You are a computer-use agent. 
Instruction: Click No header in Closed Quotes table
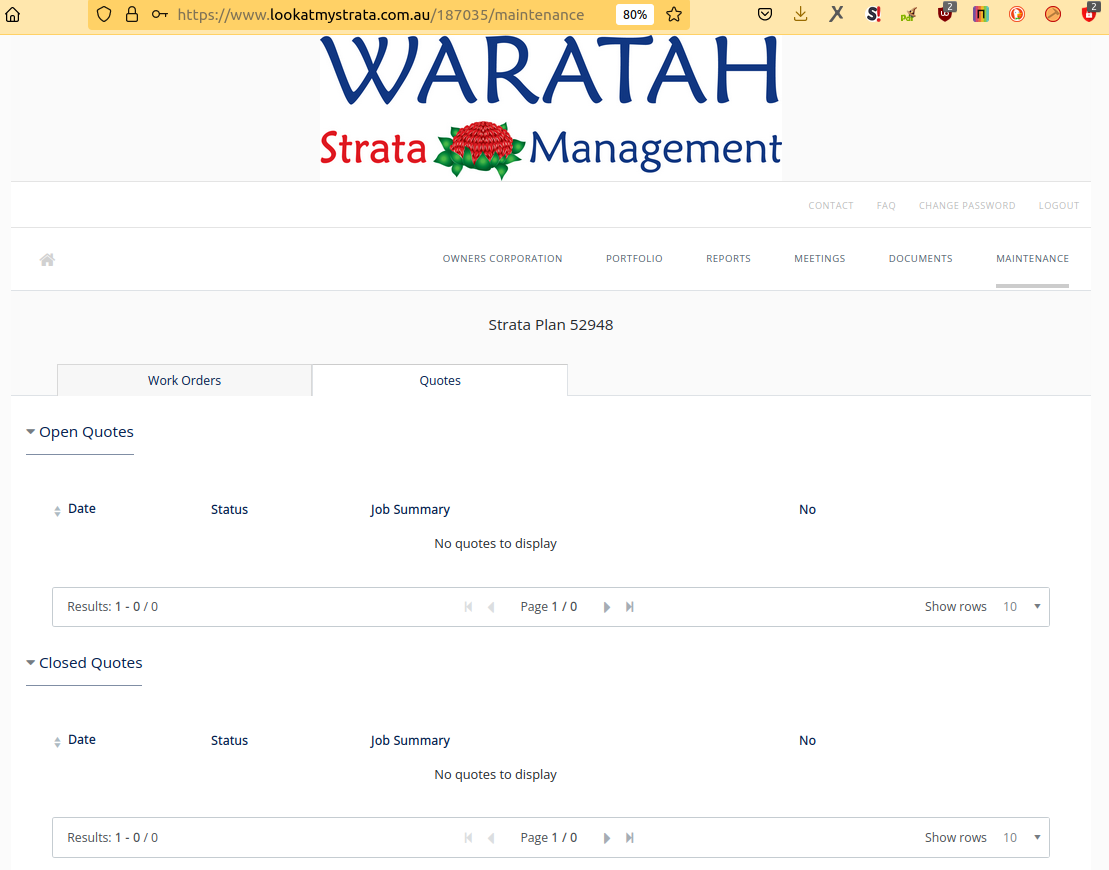(808, 741)
